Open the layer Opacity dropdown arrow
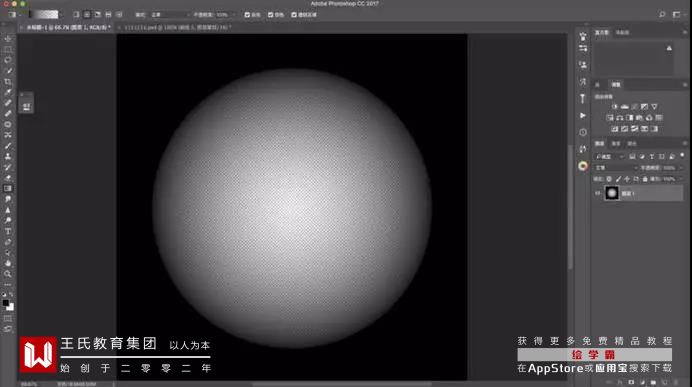Image resolution: width=692 pixels, height=387 pixels. [x=680, y=168]
